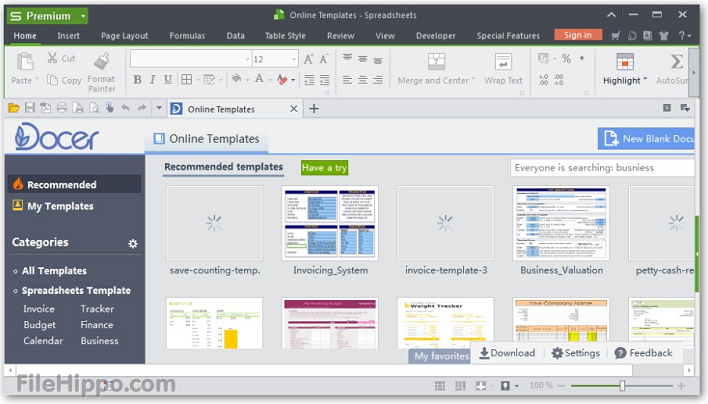Viewport: 708px width, 404px height.
Task: Open Settings in the bottom bar
Action: (576, 353)
